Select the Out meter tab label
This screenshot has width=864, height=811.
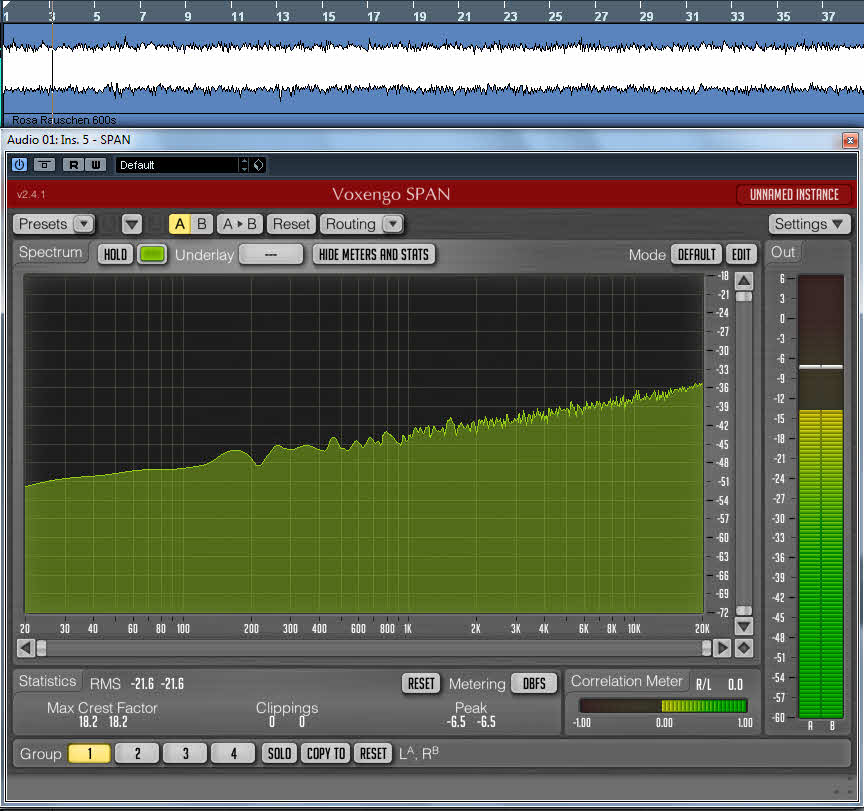pos(782,252)
